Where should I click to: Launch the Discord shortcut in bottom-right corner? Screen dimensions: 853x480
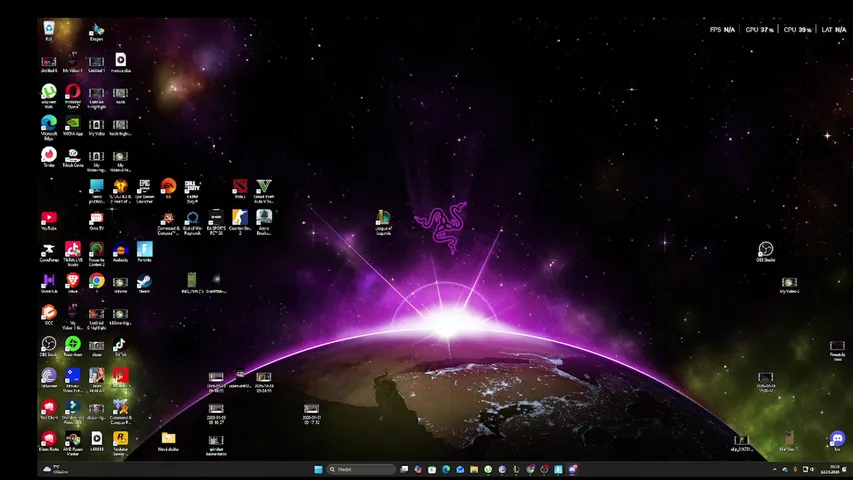837,441
